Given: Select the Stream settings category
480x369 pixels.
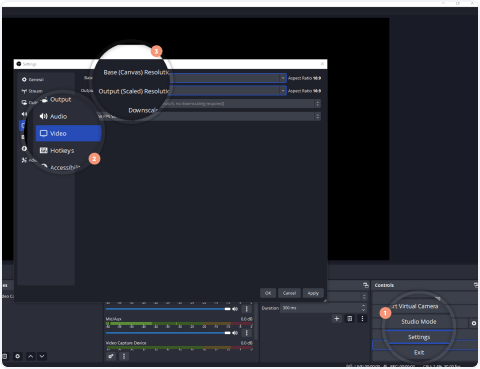Looking at the screenshot, I should (x=32, y=91).
